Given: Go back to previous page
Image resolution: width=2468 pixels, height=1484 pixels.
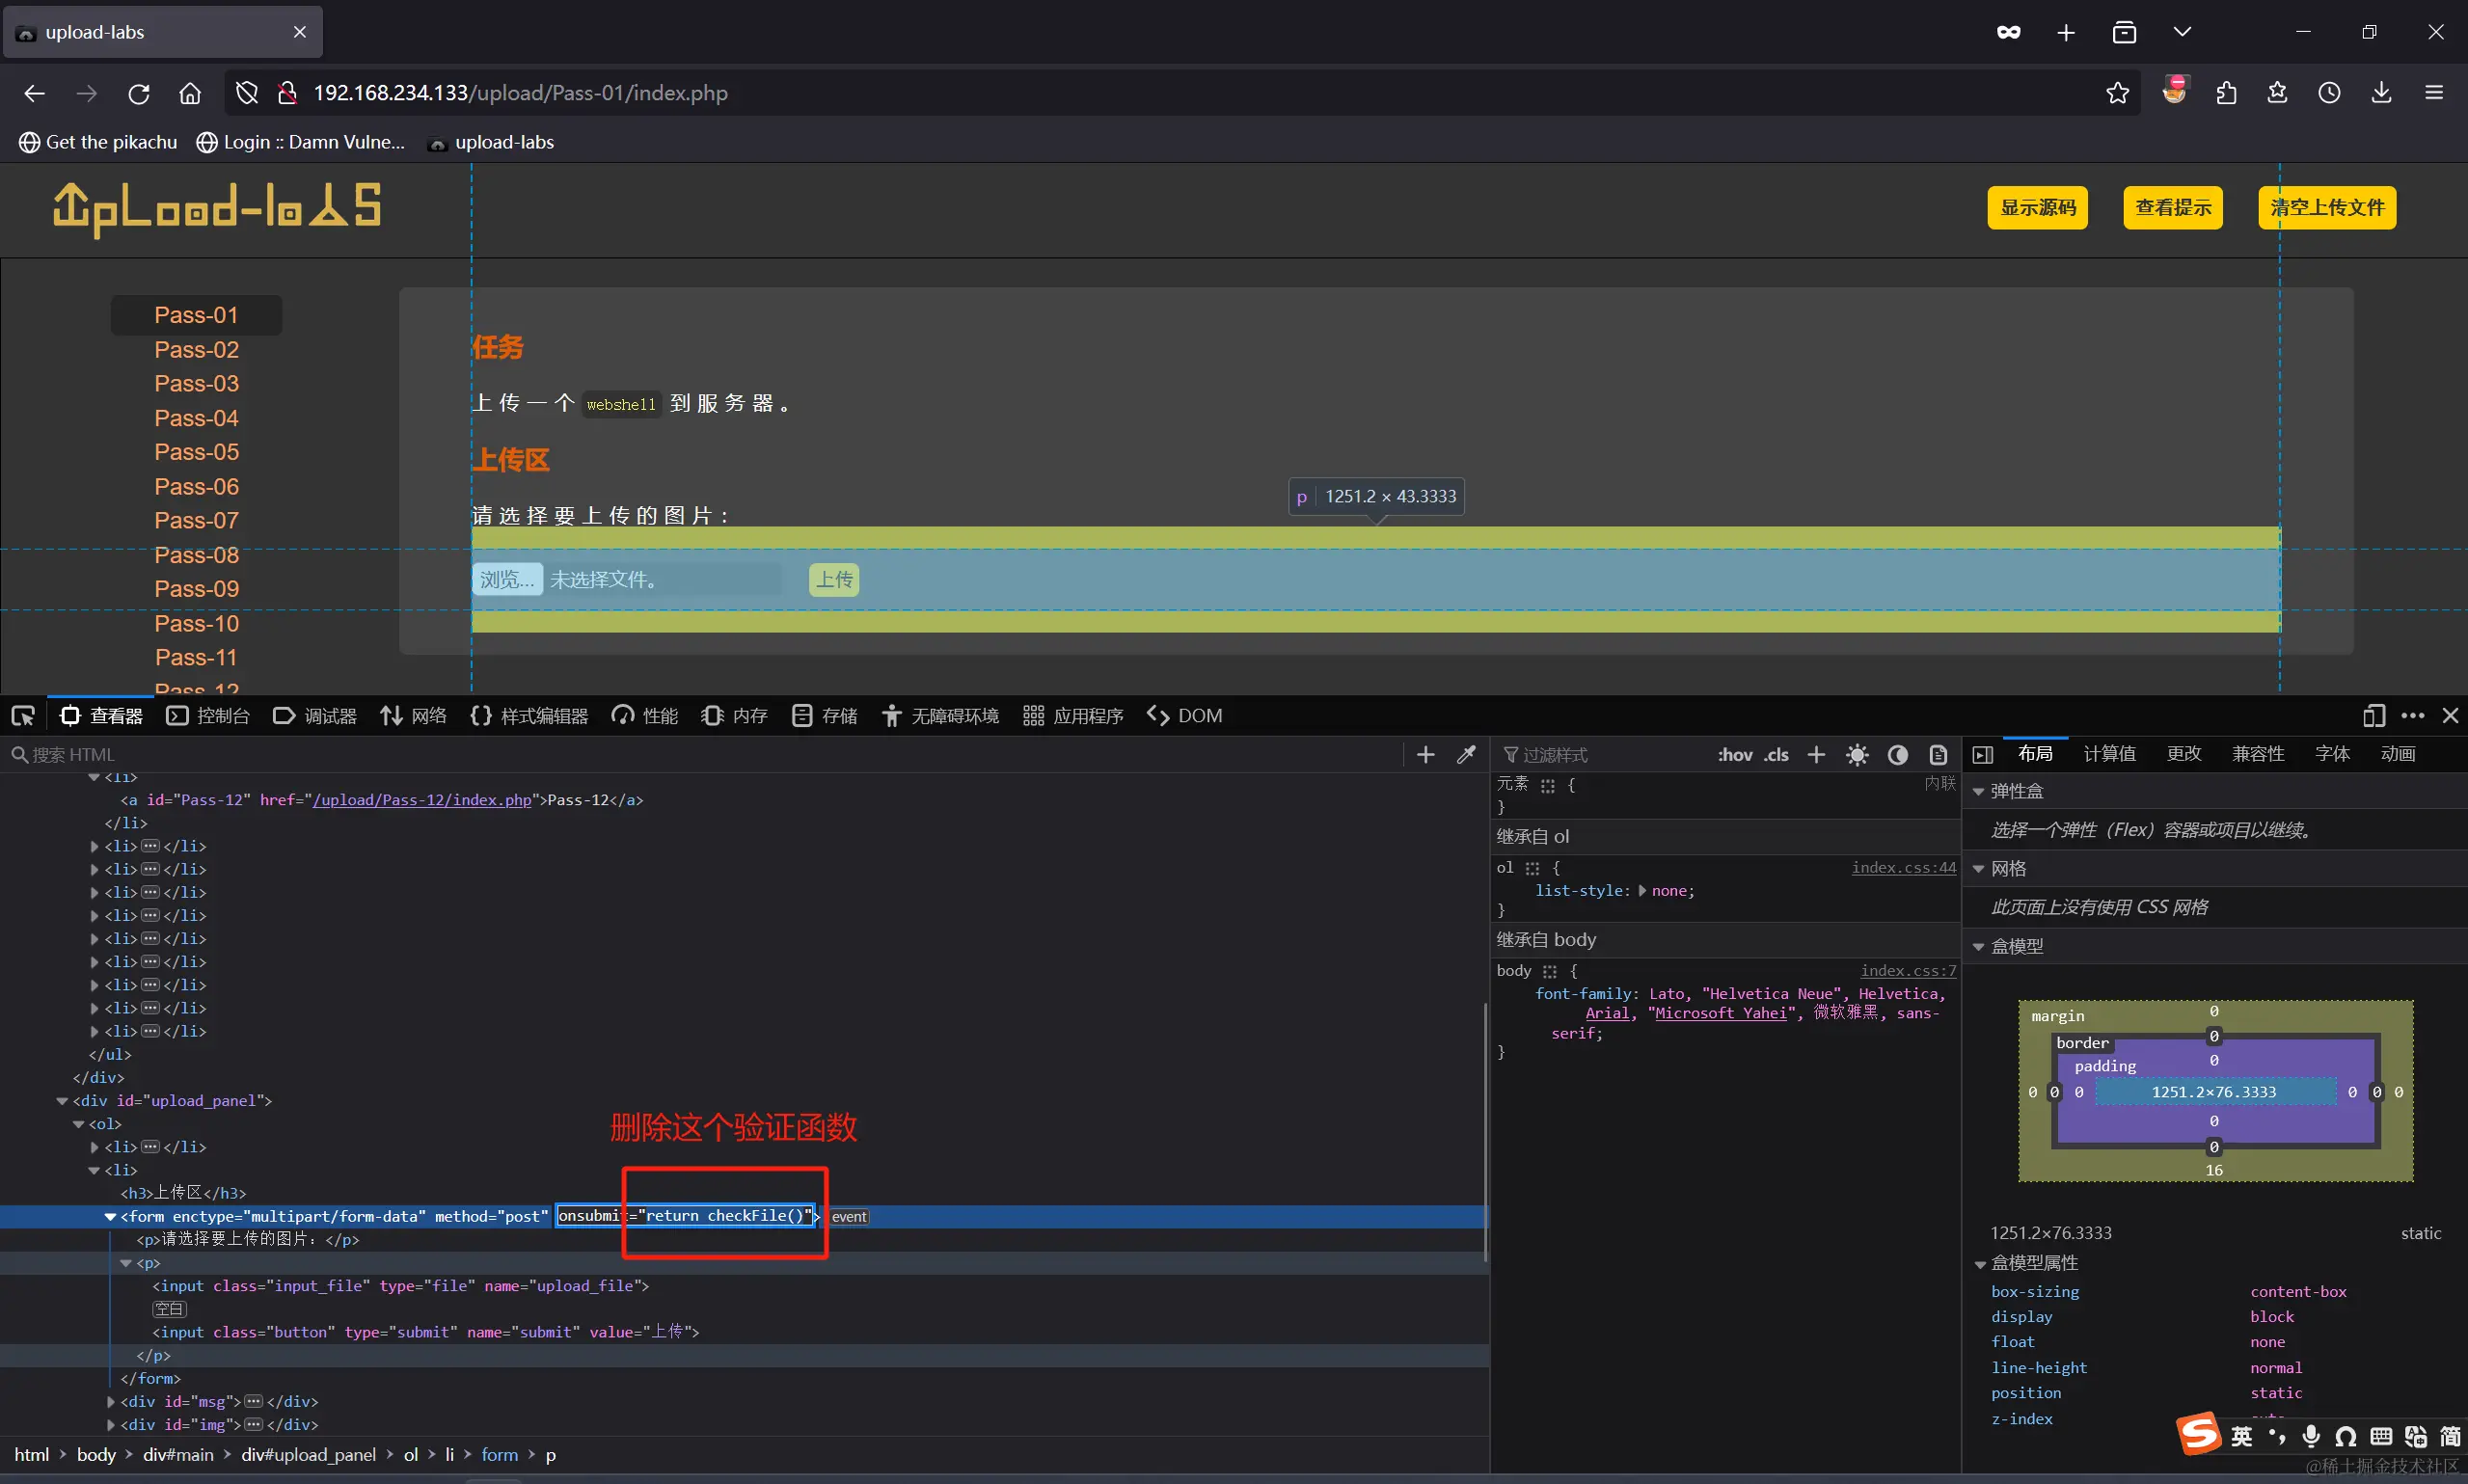Looking at the screenshot, I should coord(34,93).
